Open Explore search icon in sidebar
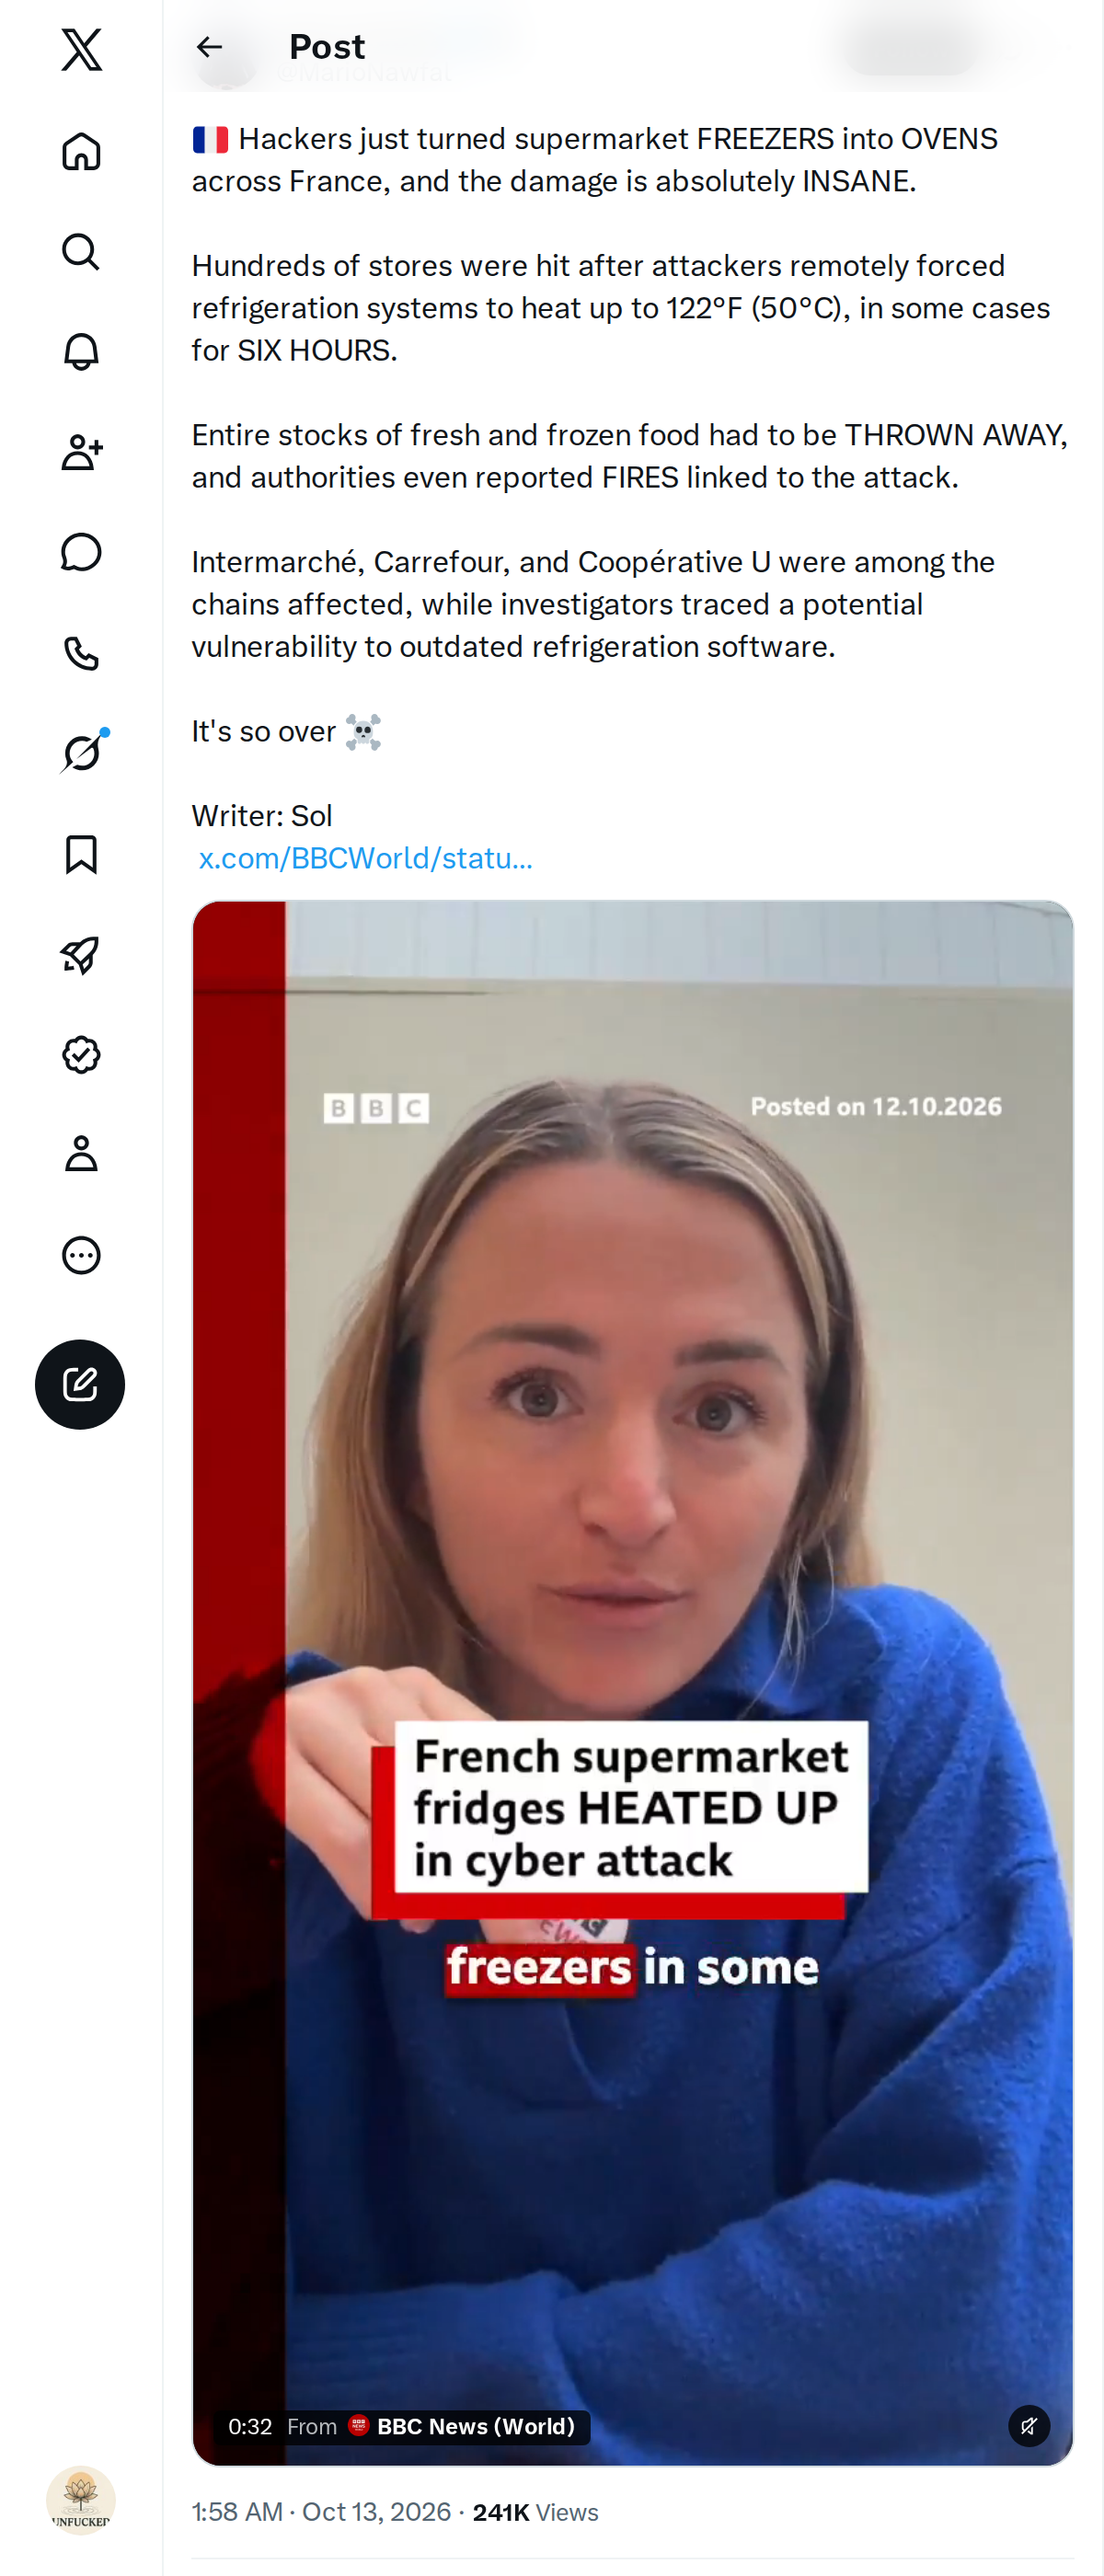Viewport: 1104px width, 2576px height. [81, 252]
